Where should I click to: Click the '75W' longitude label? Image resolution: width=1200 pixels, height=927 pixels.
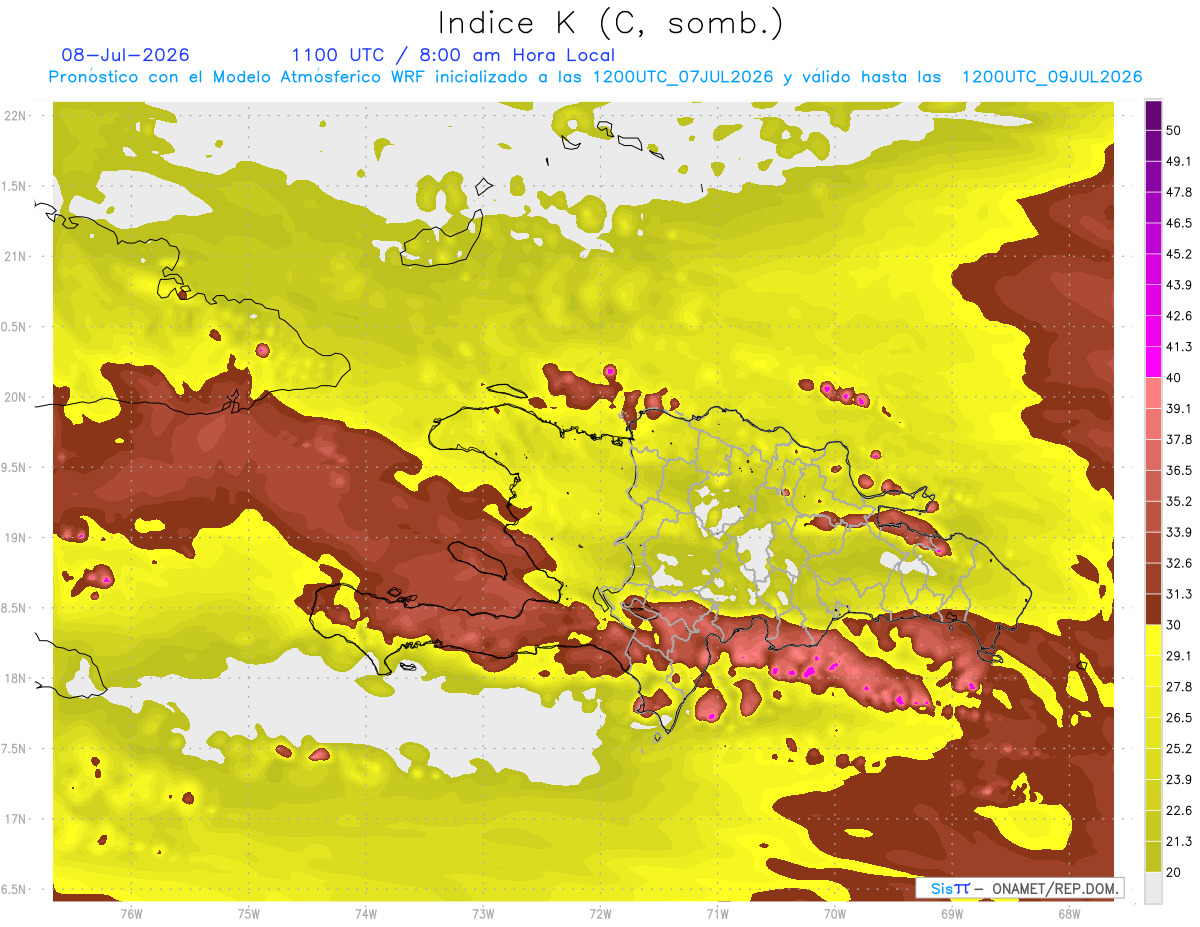[x=248, y=913]
